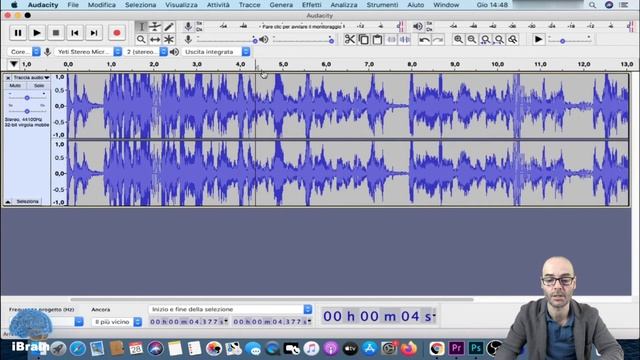Image resolution: width=640 pixels, height=360 pixels.
Task: Click the playback meter speaker icon
Action: click(x=418, y=27)
